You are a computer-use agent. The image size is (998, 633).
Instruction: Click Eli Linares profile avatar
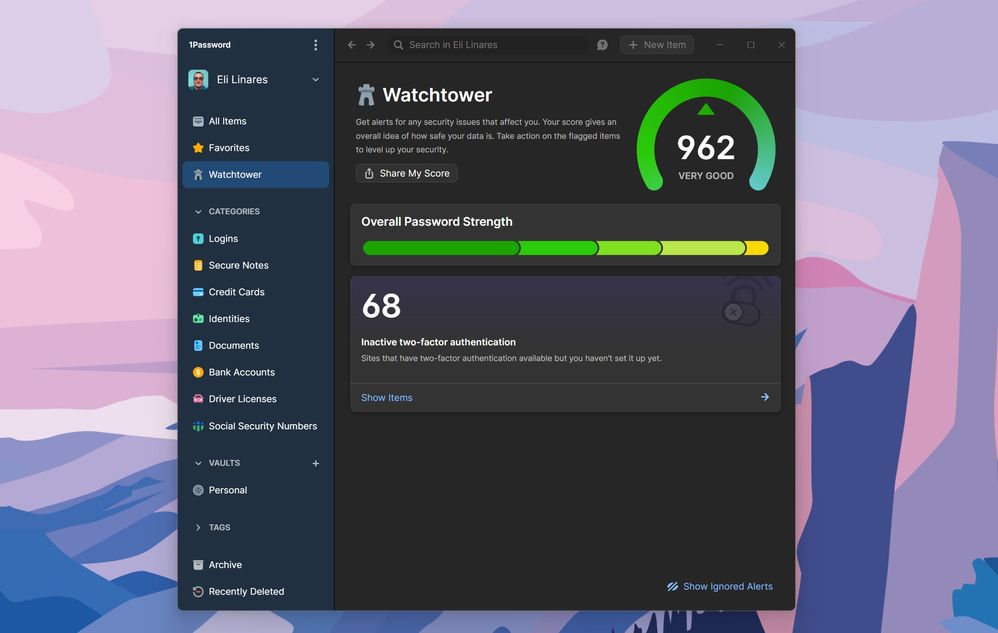[198, 80]
